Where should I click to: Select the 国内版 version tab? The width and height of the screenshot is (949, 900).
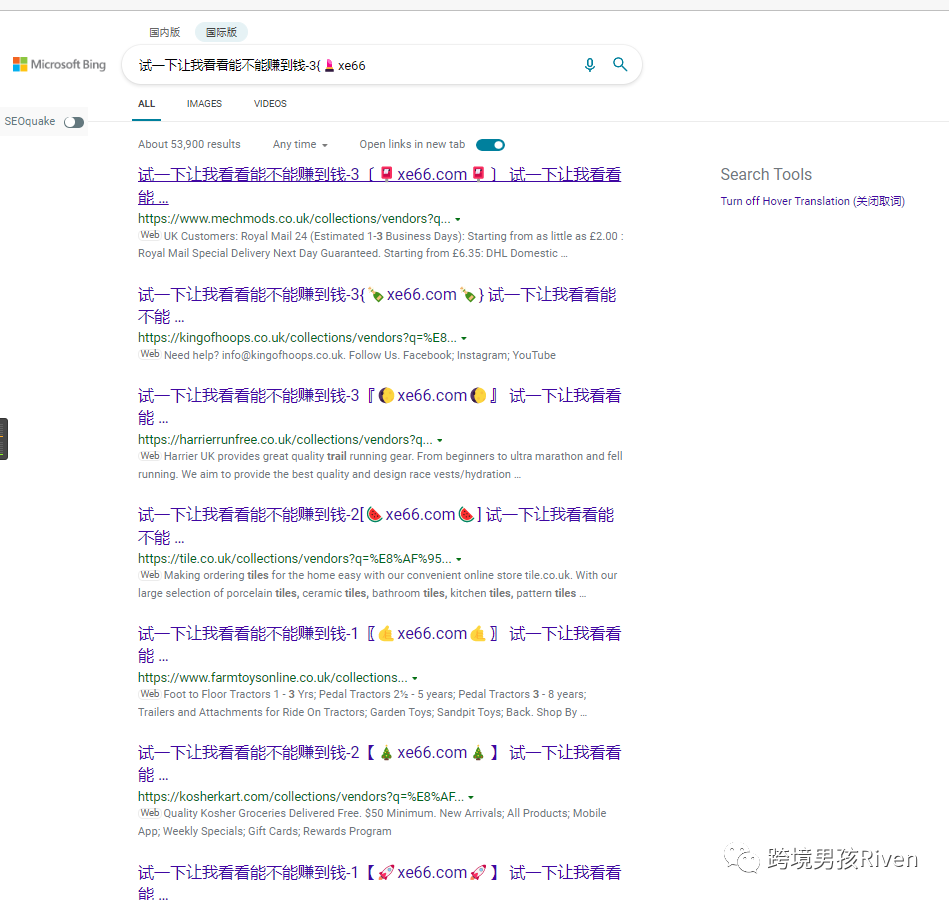pos(164,32)
